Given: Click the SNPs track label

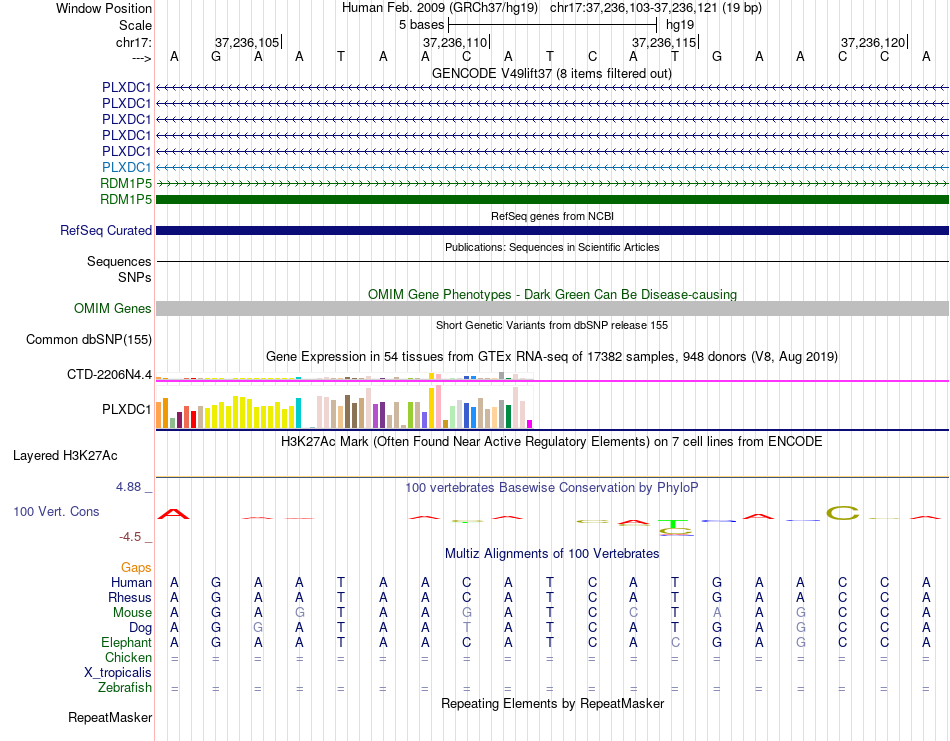Looking at the screenshot, I should pyautogui.click(x=135, y=277).
